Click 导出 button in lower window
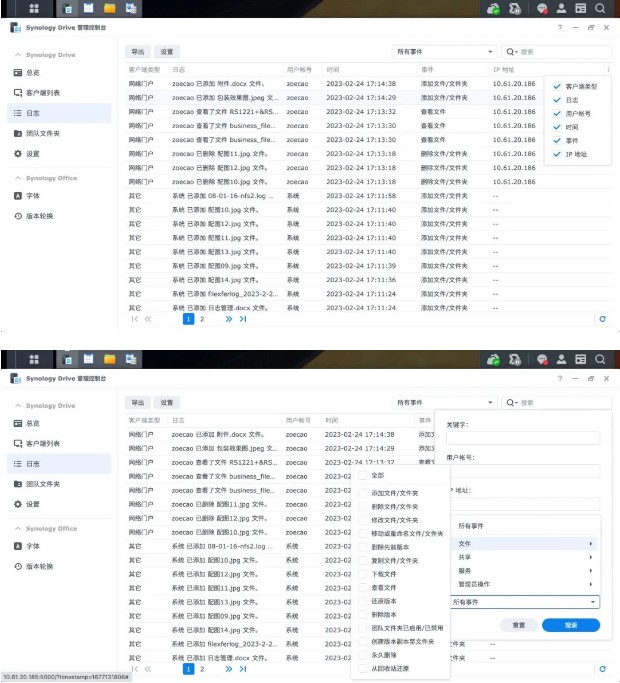620x683 pixels. 138,402
